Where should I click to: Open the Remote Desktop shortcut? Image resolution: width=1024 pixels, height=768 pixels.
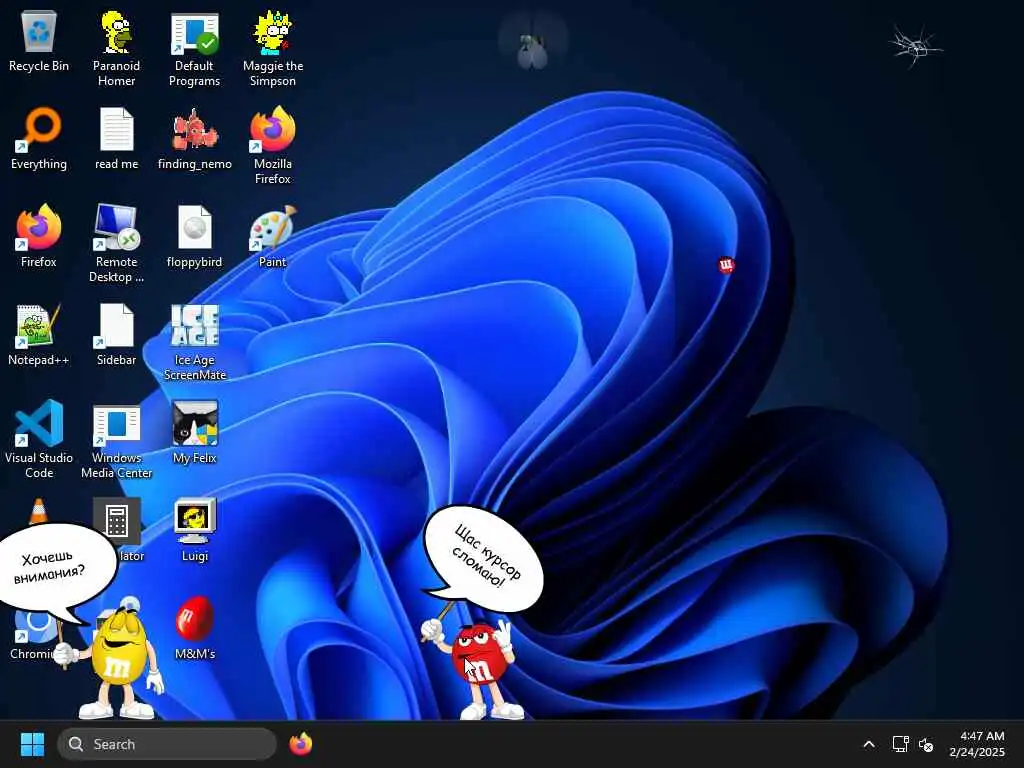click(x=116, y=244)
